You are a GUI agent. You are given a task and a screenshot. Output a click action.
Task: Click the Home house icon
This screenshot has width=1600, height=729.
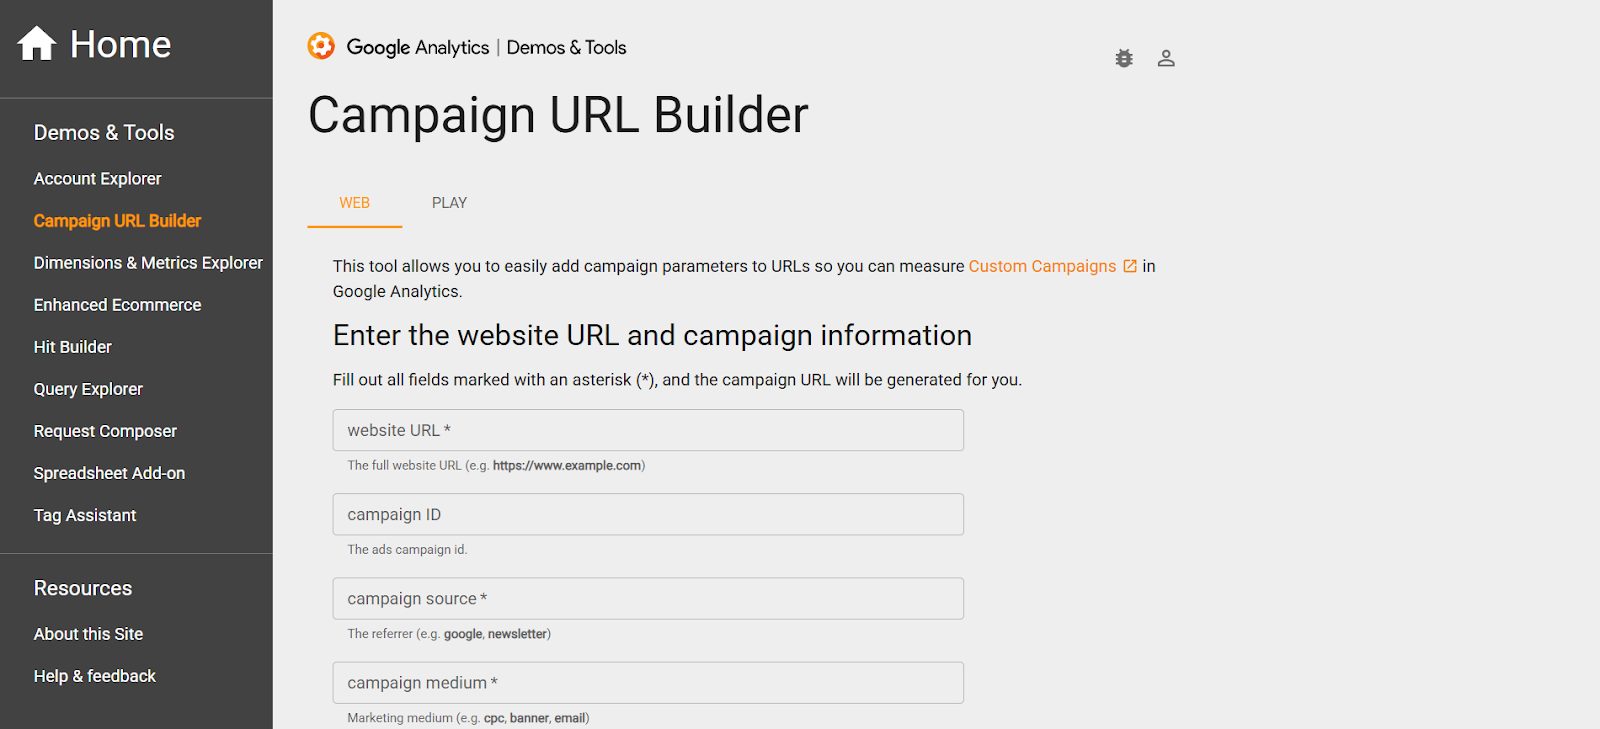click(37, 44)
